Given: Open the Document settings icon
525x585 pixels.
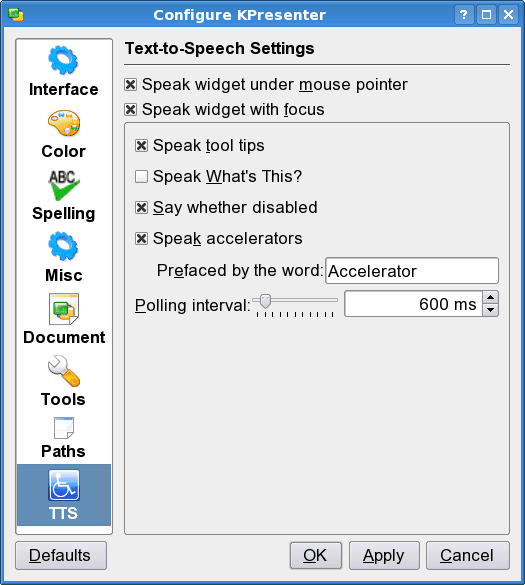Looking at the screenshot, I should (x=64, y=309).
